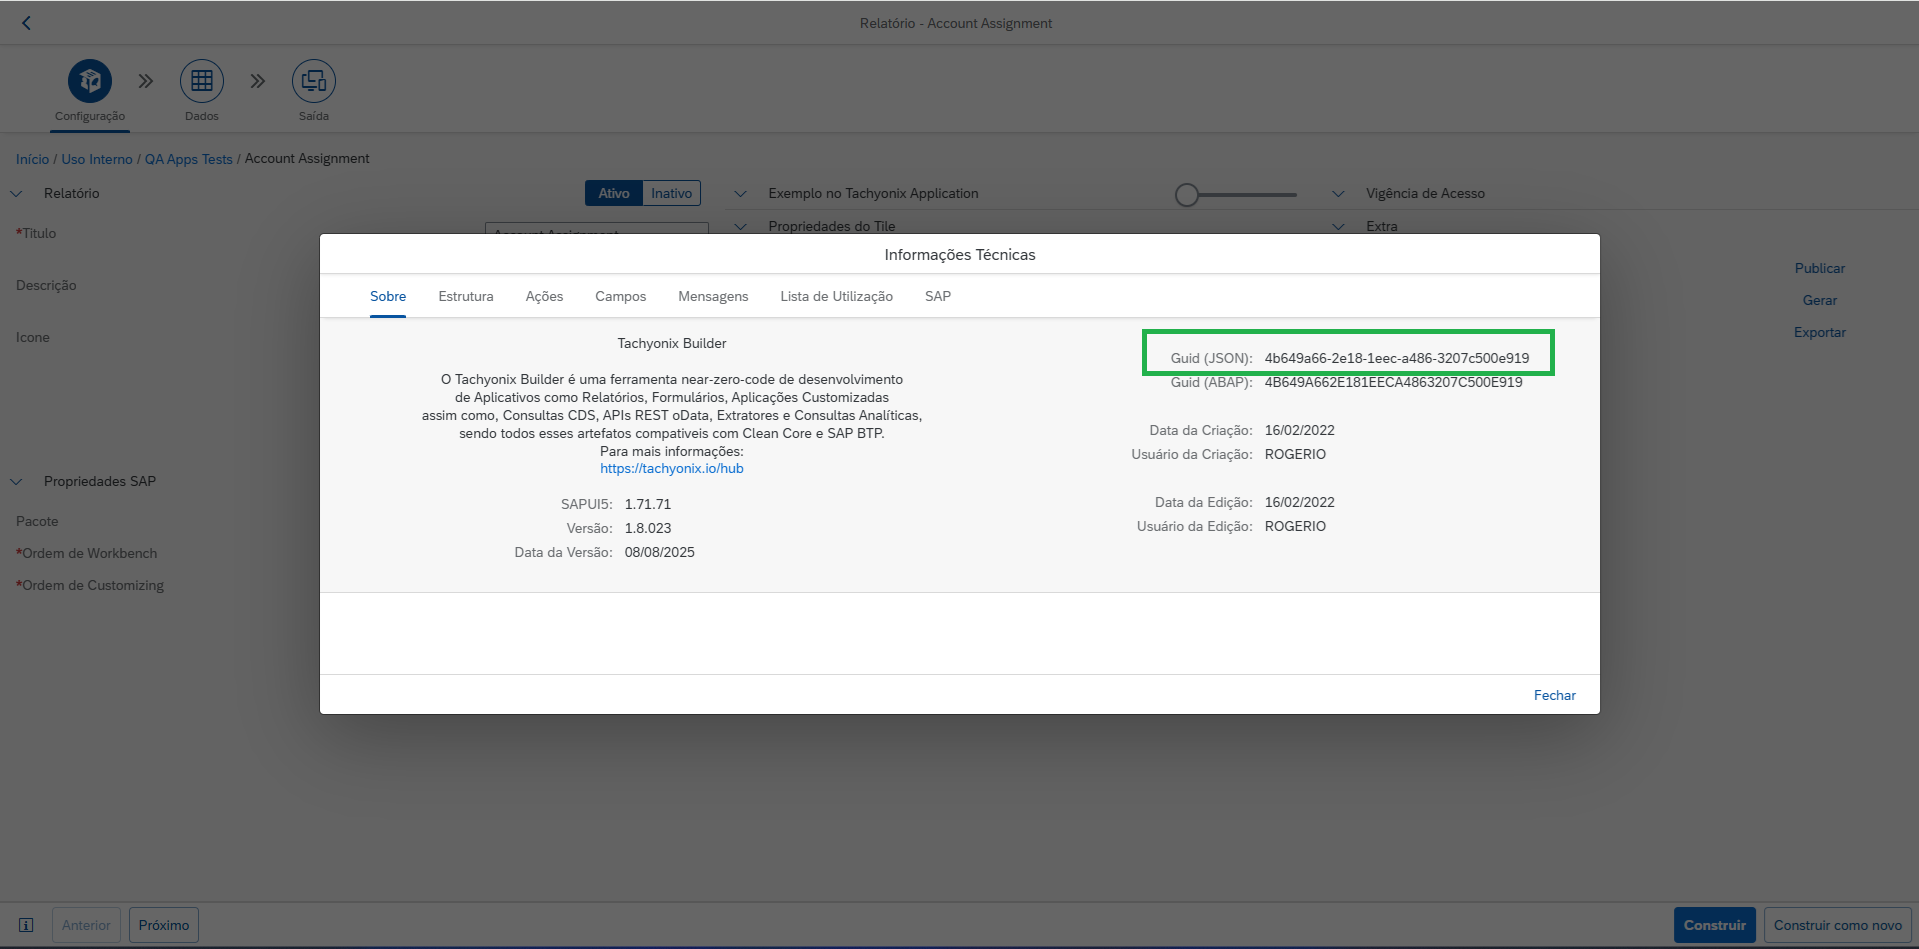Close dialog with Fechar button
The height and width of the screenshot is (949, 1919).
click(1555, 695)
